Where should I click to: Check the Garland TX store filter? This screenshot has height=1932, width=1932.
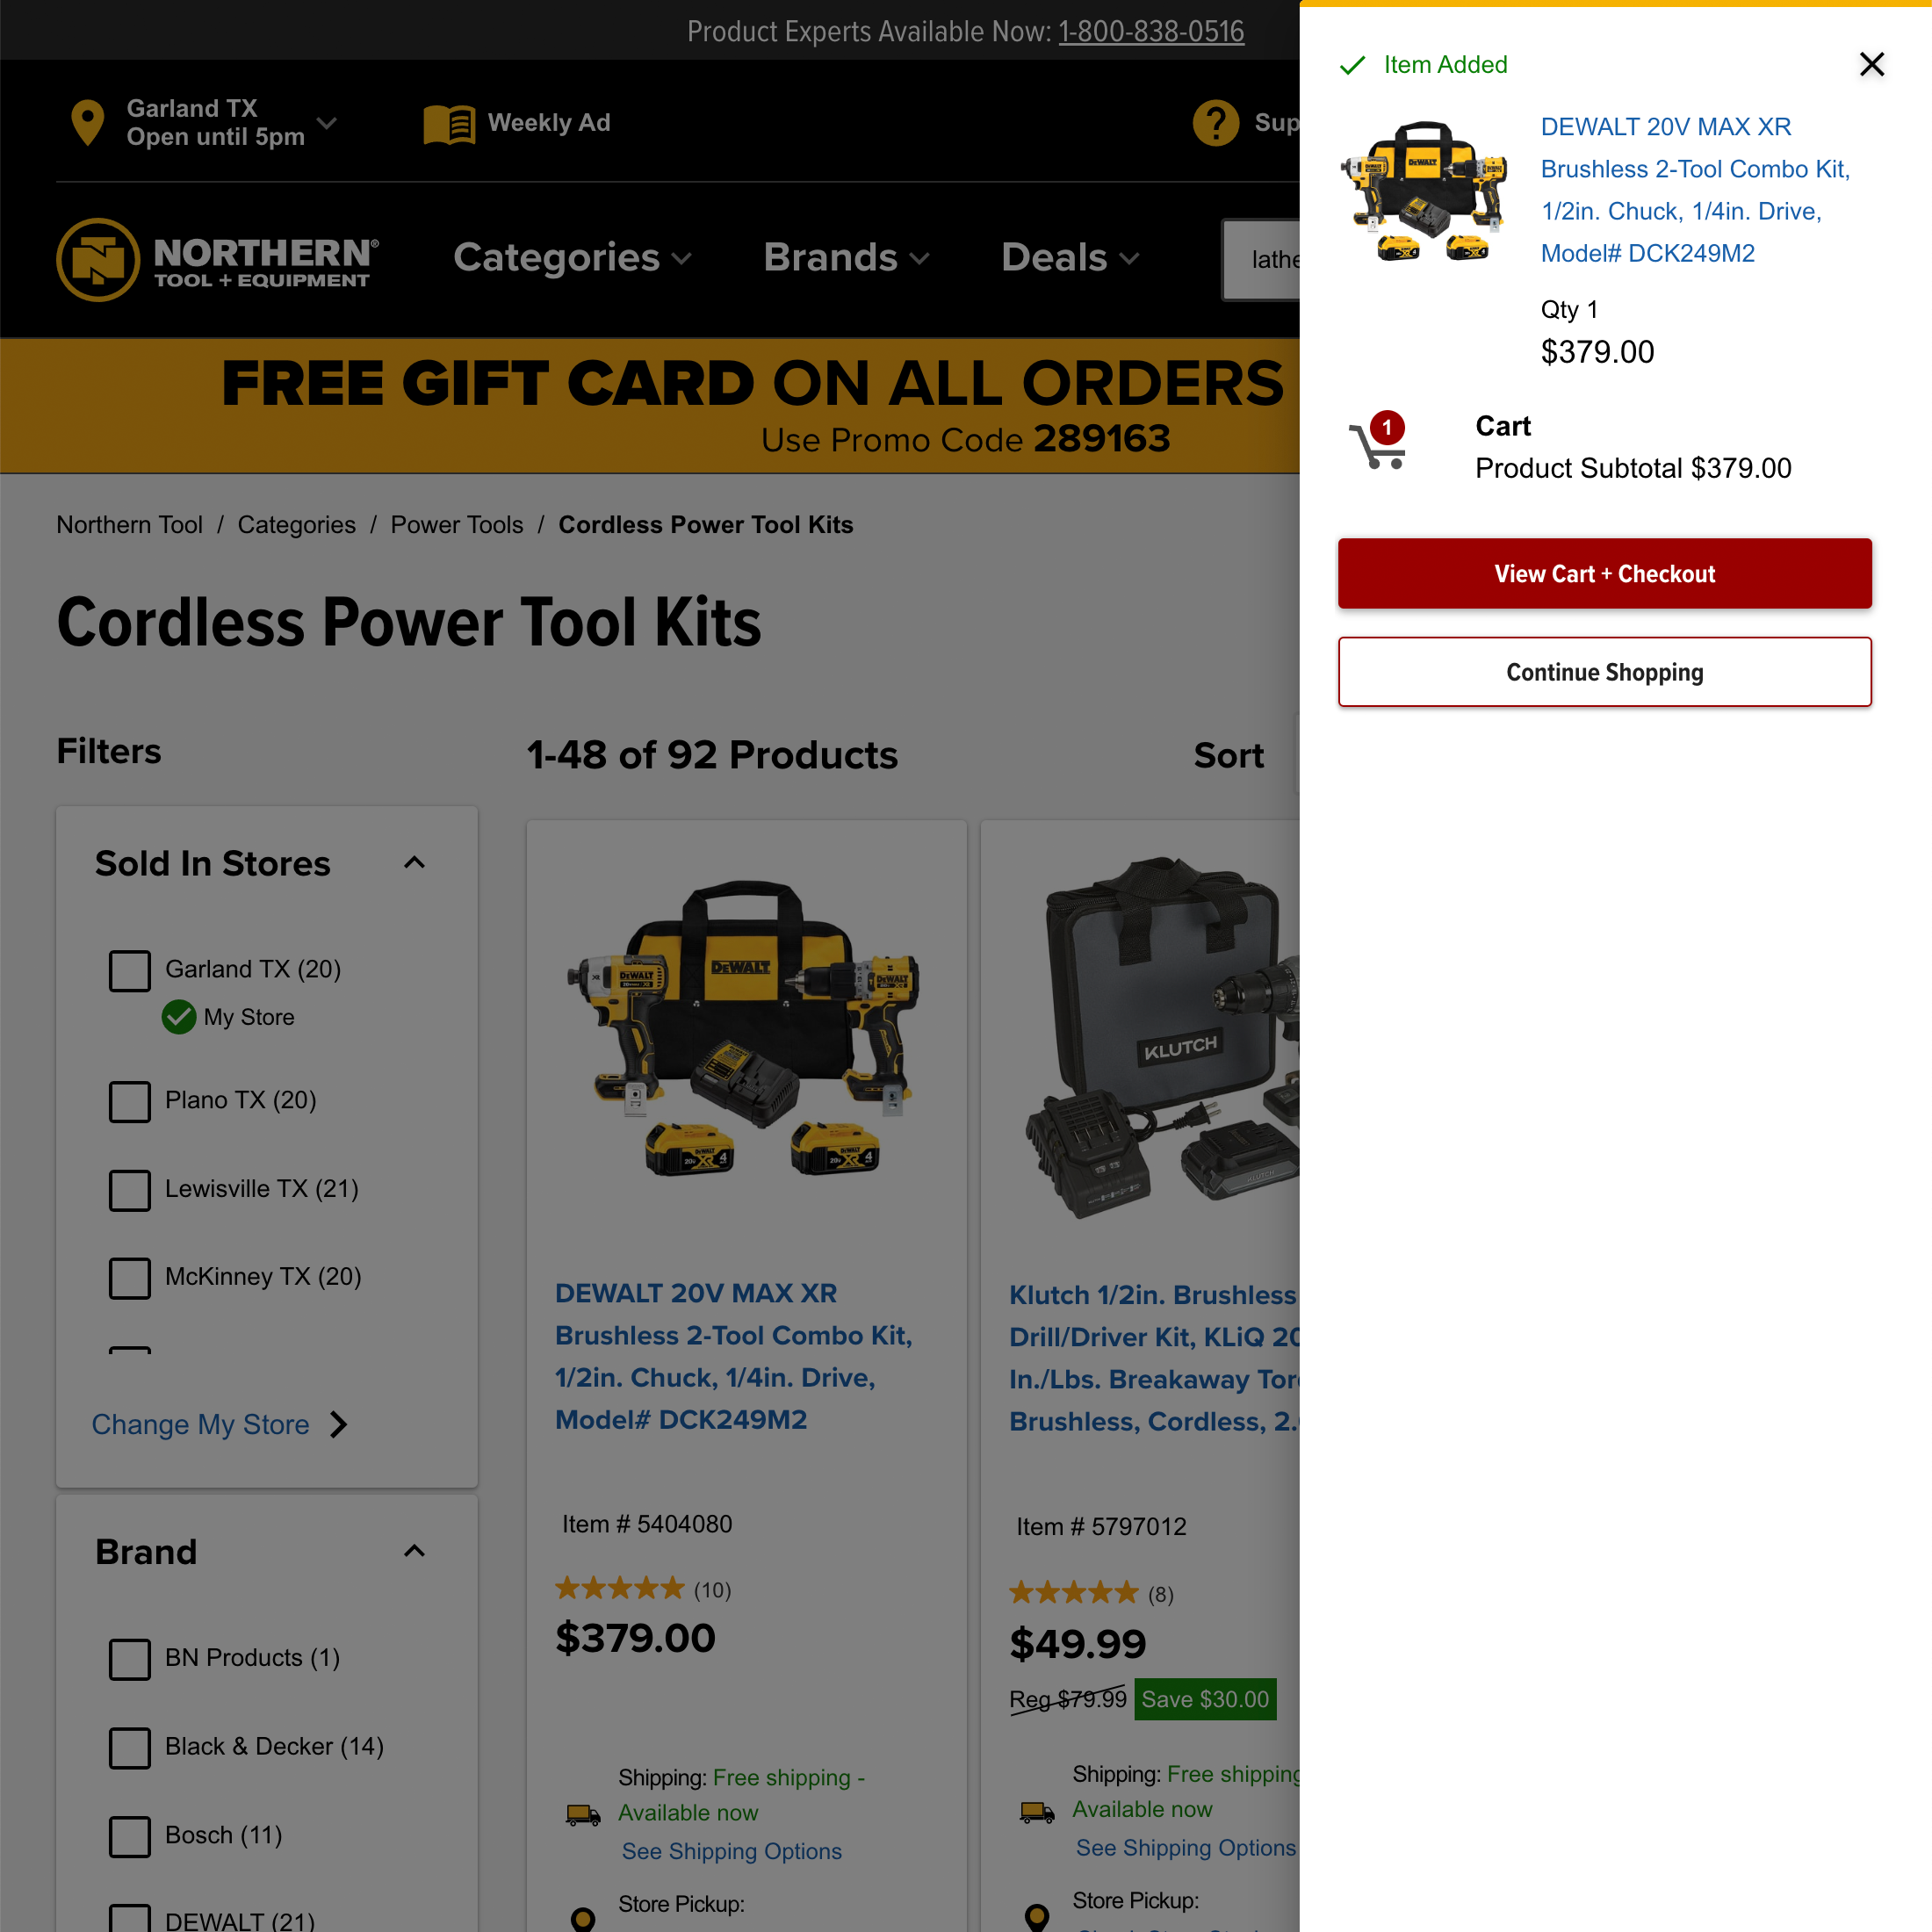130,970
